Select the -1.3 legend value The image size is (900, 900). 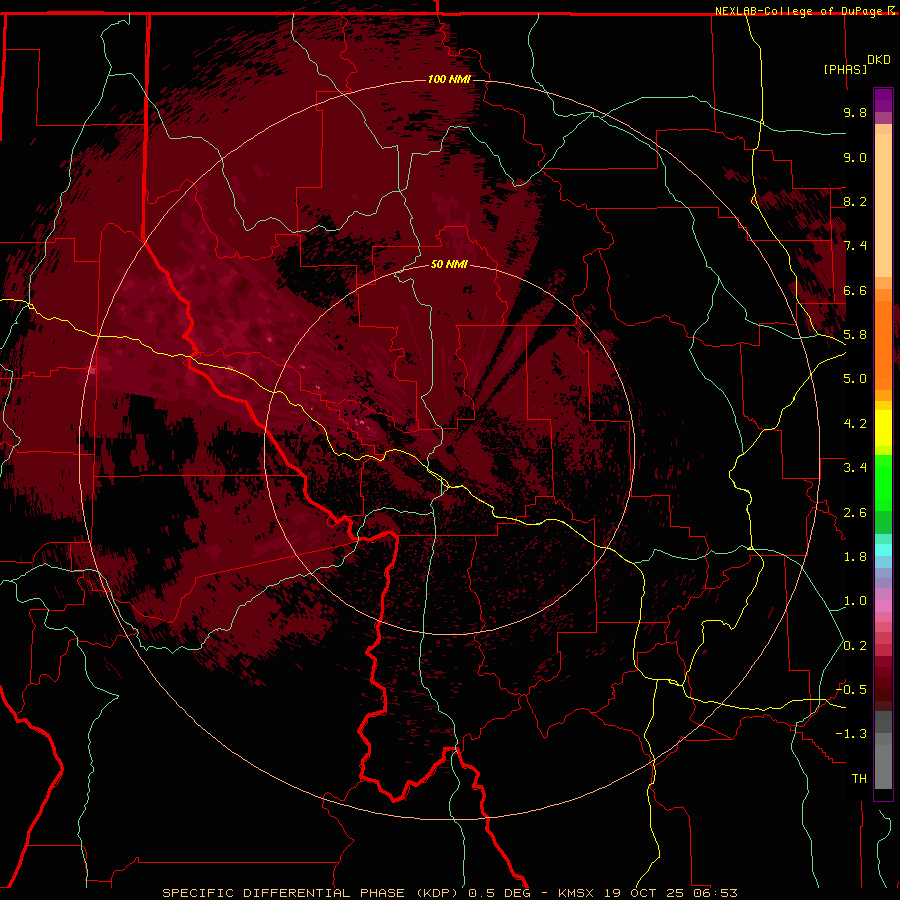(x=851, y=734)
